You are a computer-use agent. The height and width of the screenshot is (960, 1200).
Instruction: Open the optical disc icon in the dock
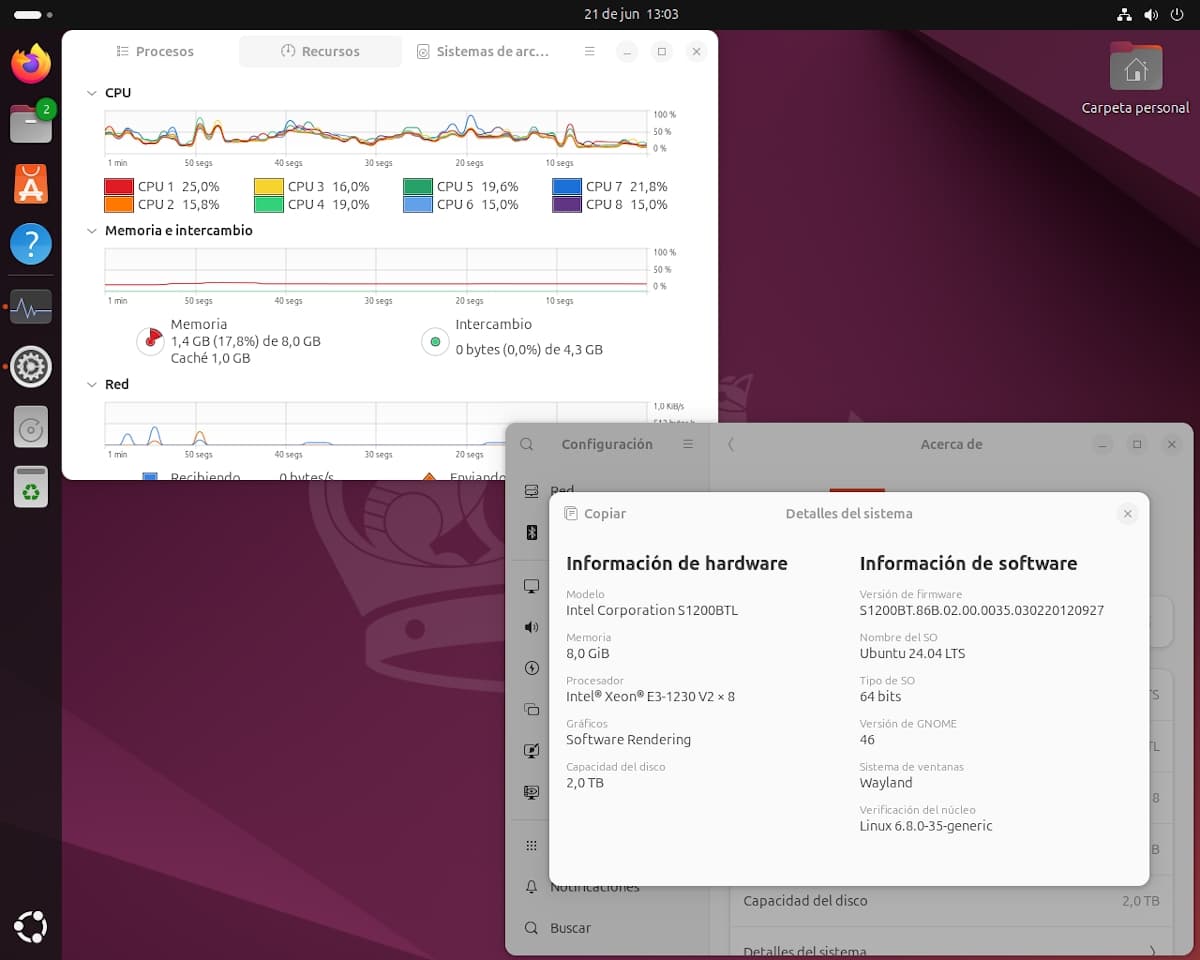[x=31, y=429]
